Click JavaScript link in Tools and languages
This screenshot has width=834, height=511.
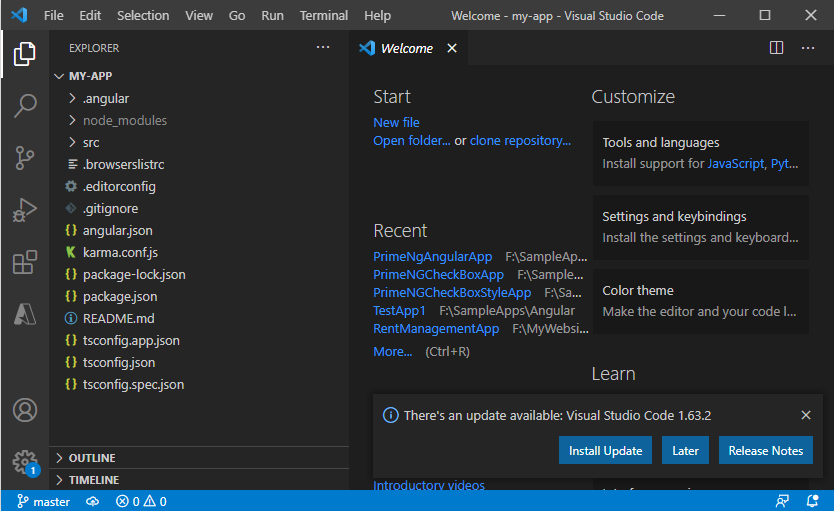pos(736,163)
